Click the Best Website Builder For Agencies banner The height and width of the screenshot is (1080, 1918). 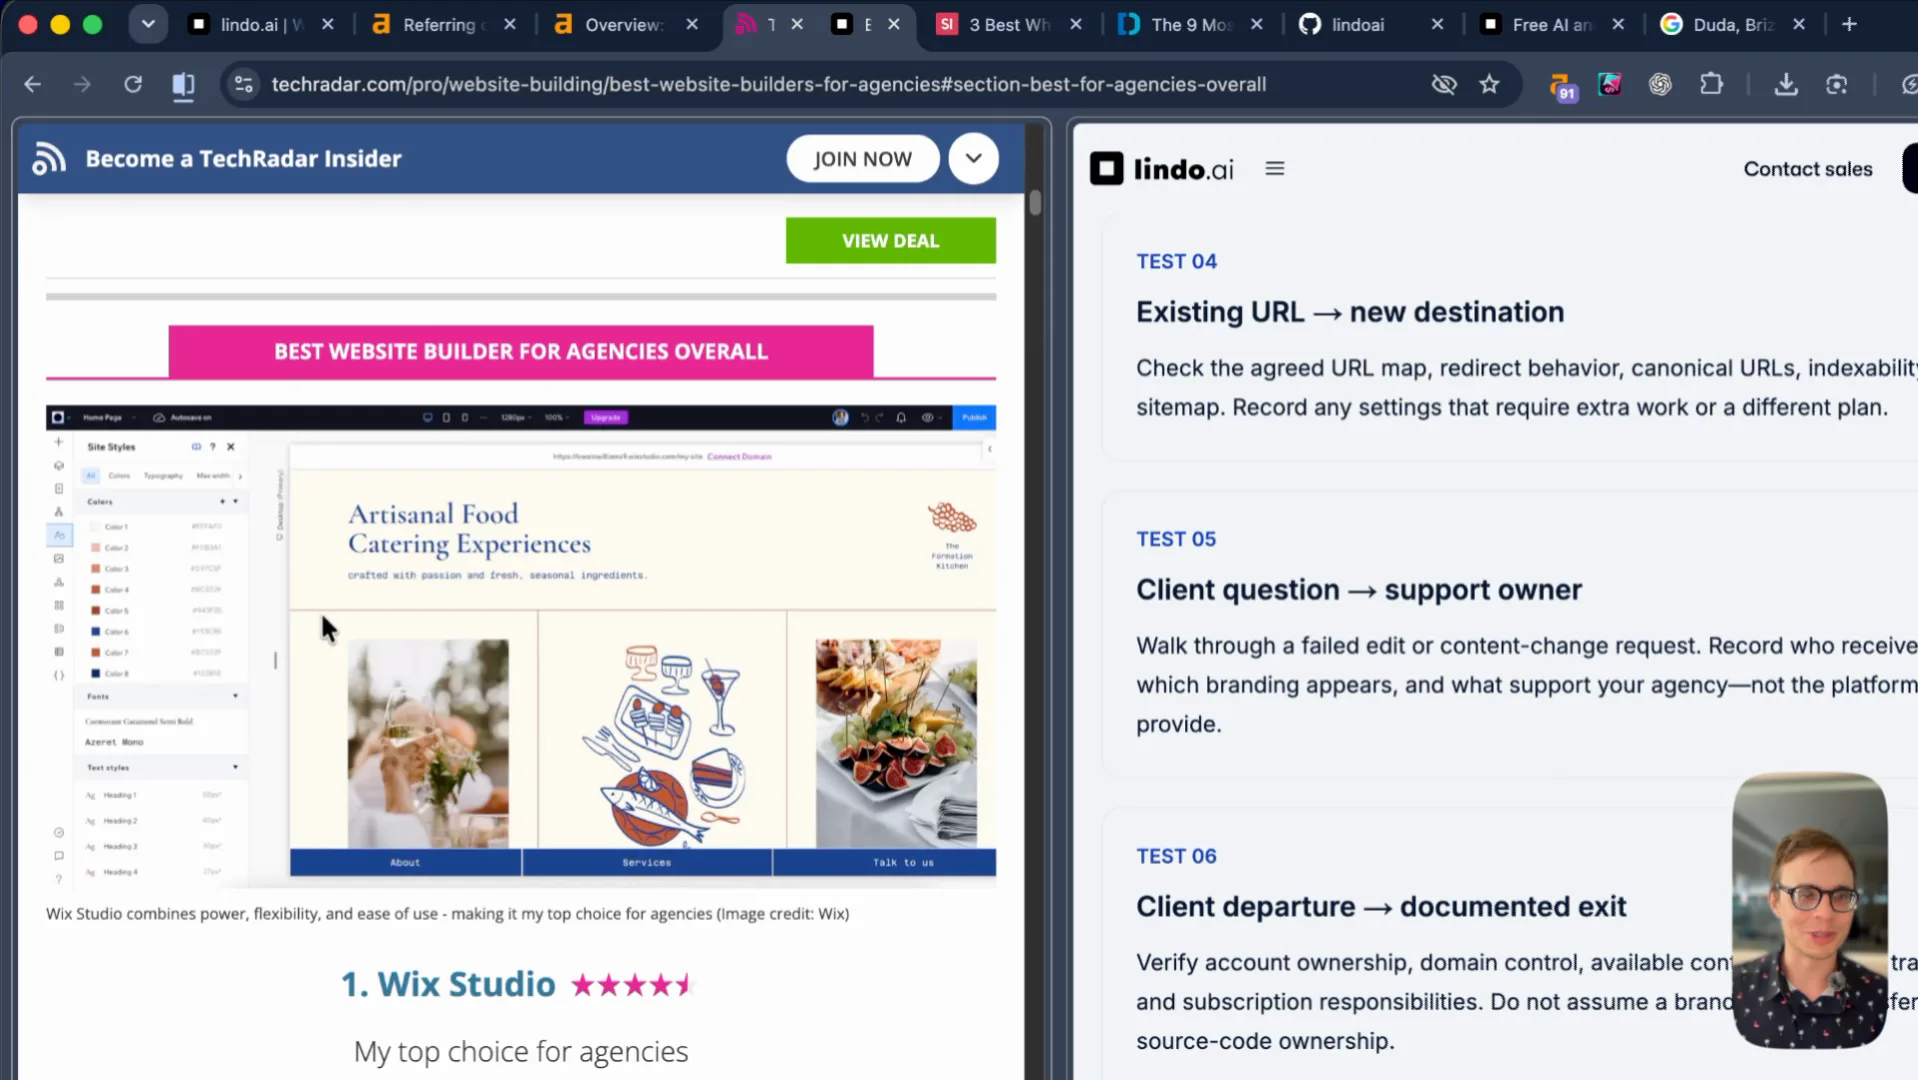click(521, 352)
